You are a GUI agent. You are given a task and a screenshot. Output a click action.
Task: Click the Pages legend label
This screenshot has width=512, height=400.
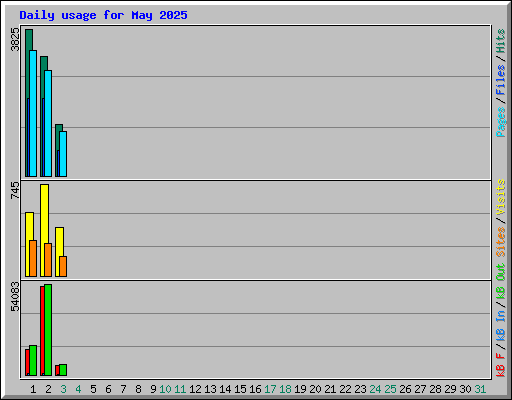[x=500, y=122]
